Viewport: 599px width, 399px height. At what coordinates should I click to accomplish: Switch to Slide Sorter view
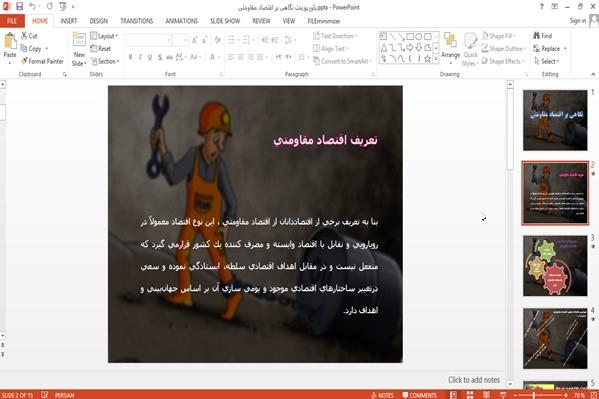470,395
